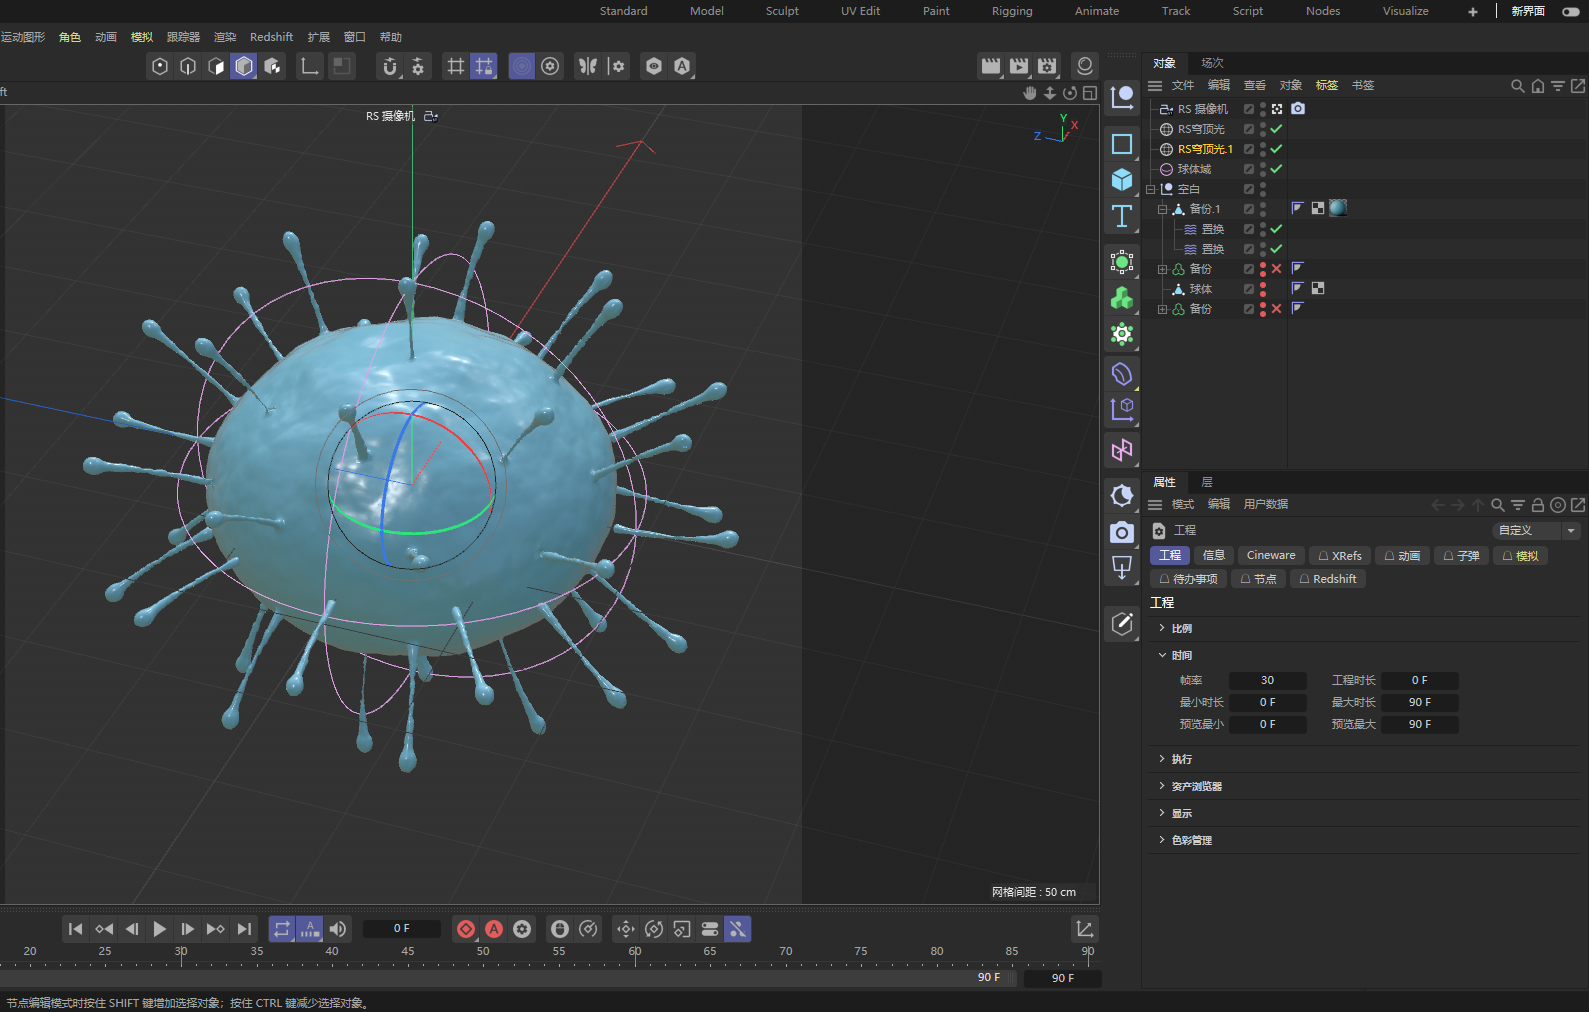Expand the 执行 section

1162,759
